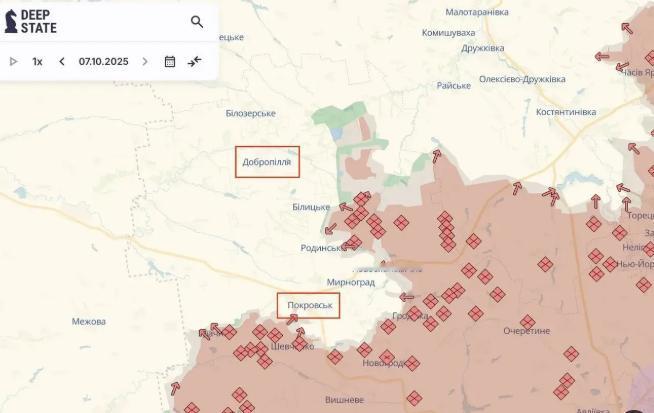Image resolution: width=654 pixels, height=413 pixels.
Task: Click the blue reservoir near Добропілля salient
Action: pos(335,134)
